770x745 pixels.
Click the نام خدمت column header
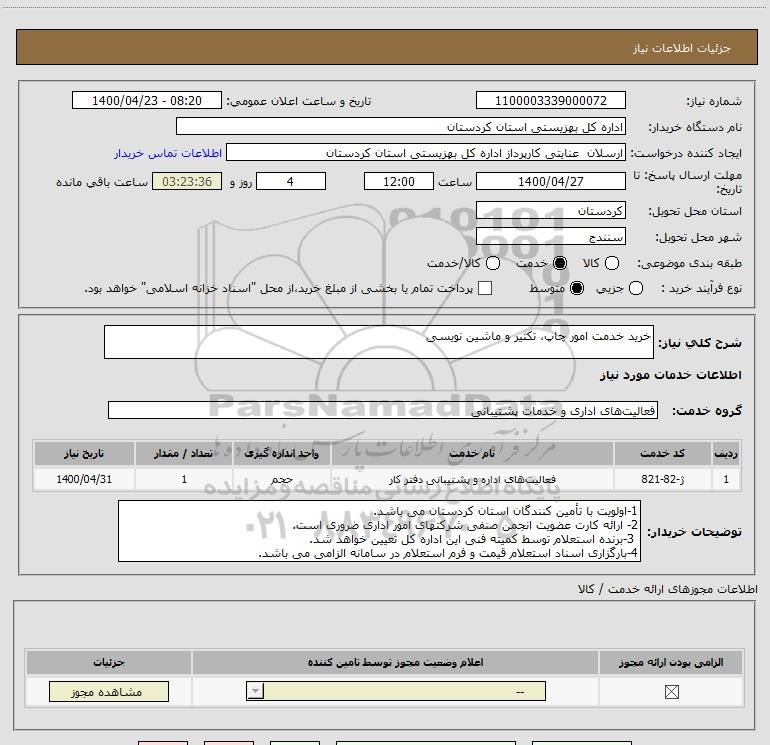click(x=471, y=453)
